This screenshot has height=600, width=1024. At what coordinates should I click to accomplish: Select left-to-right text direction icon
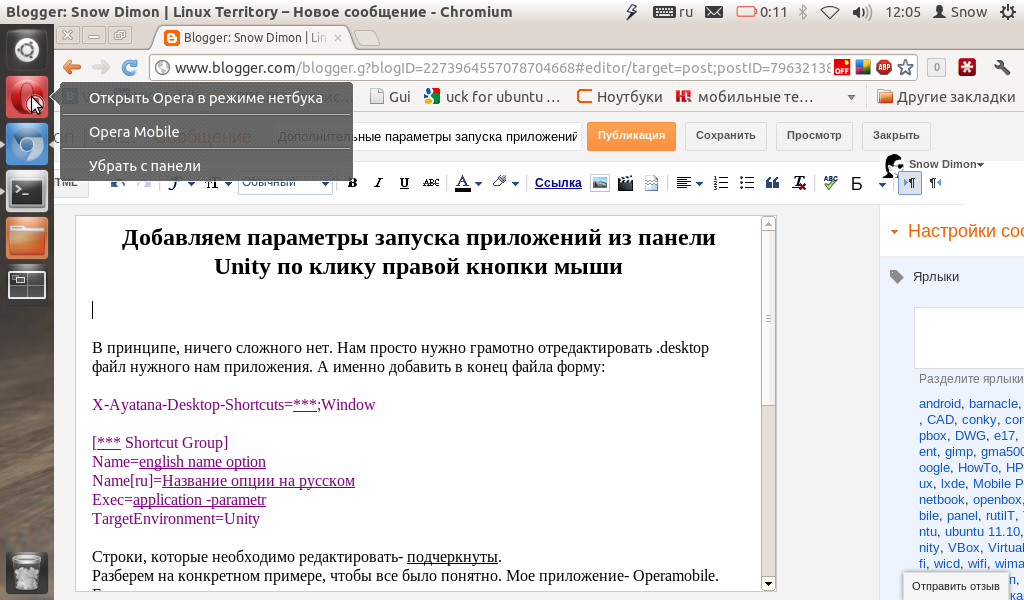click(x=910, y=183)
